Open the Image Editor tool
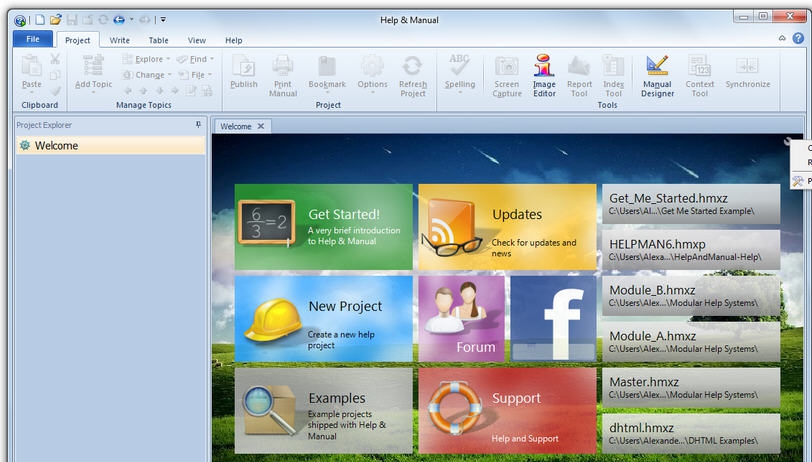The height and width of the screenshot is (462, 812). coord(544,76)
